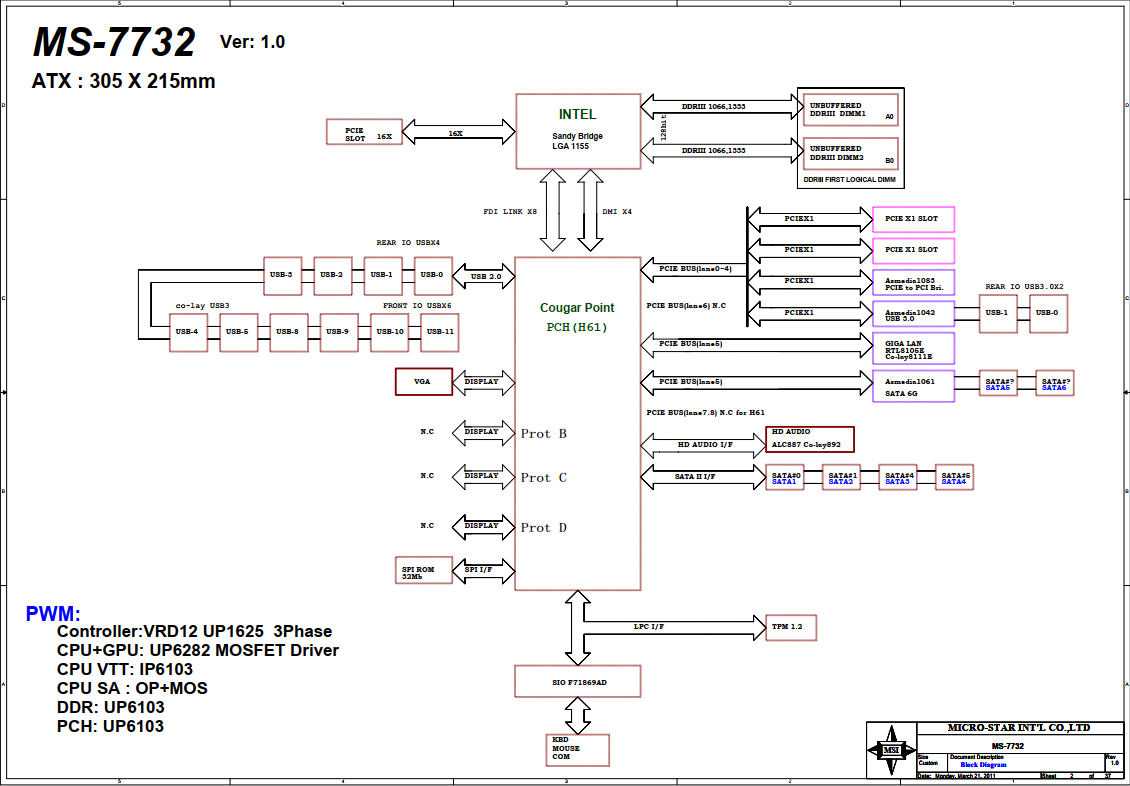Click the SIO F71869AD block
This screenshot has height=786, width=1130.
[578, 682]
